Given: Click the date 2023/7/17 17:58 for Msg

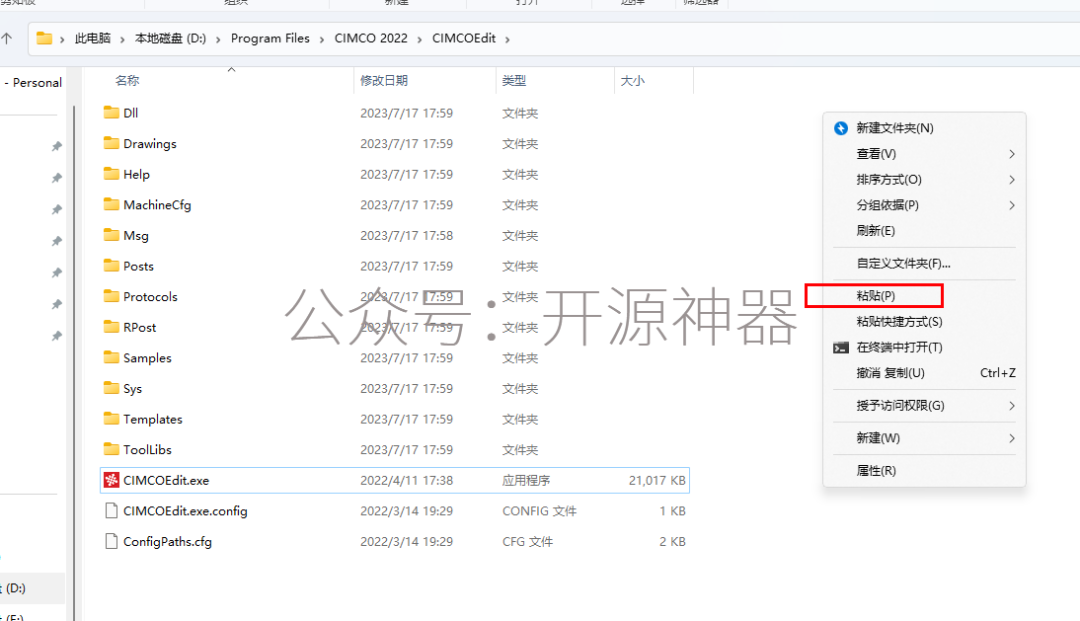Looking at the screenshot, I should click(x=406, y=235).
